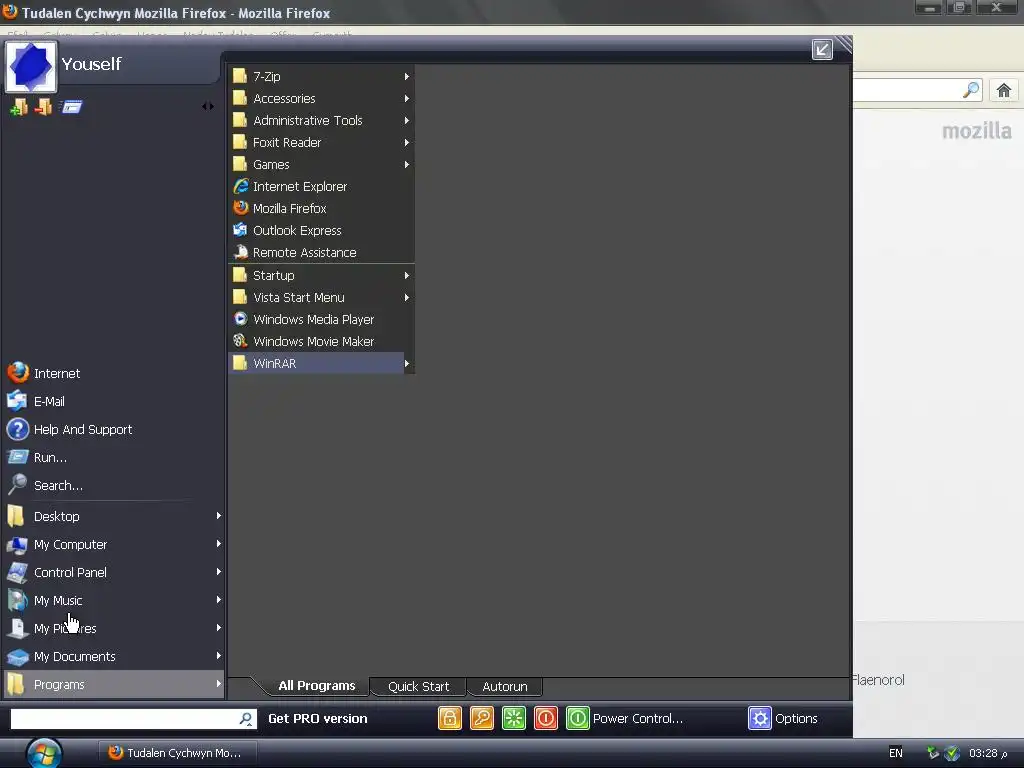1024x768 pixels.
Task: Click the remove folder icon with red minus
Action: [x=44, y=106]
